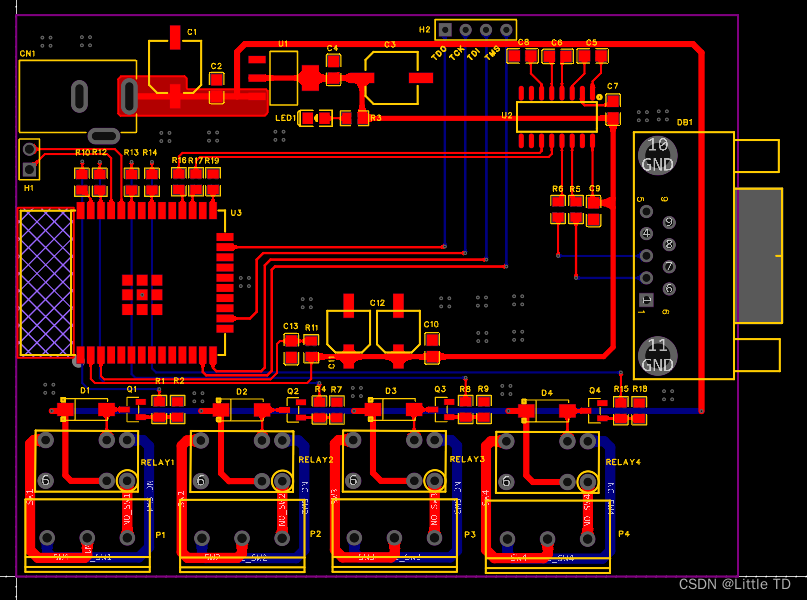
Task: Select DB1 connector pin 9 pad
Action: (669, 222)
